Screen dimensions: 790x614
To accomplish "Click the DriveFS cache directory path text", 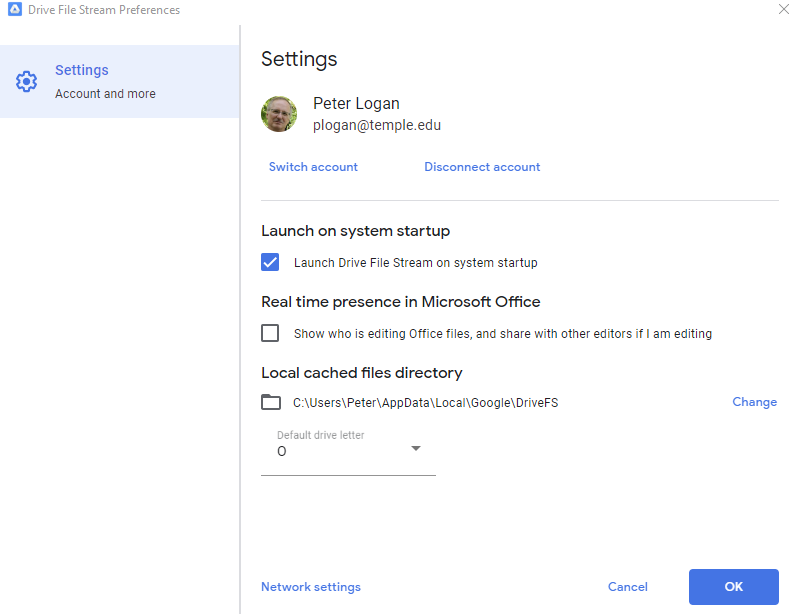I will tap(432, 403).
